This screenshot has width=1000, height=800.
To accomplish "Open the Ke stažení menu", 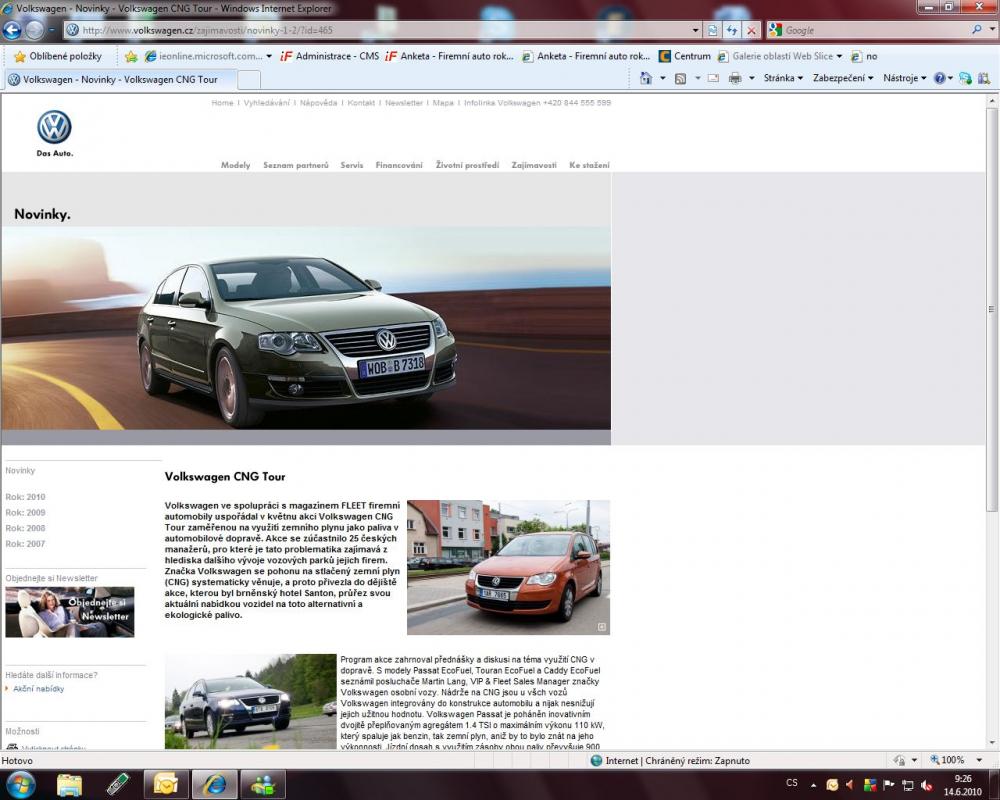I will [589, 165].
